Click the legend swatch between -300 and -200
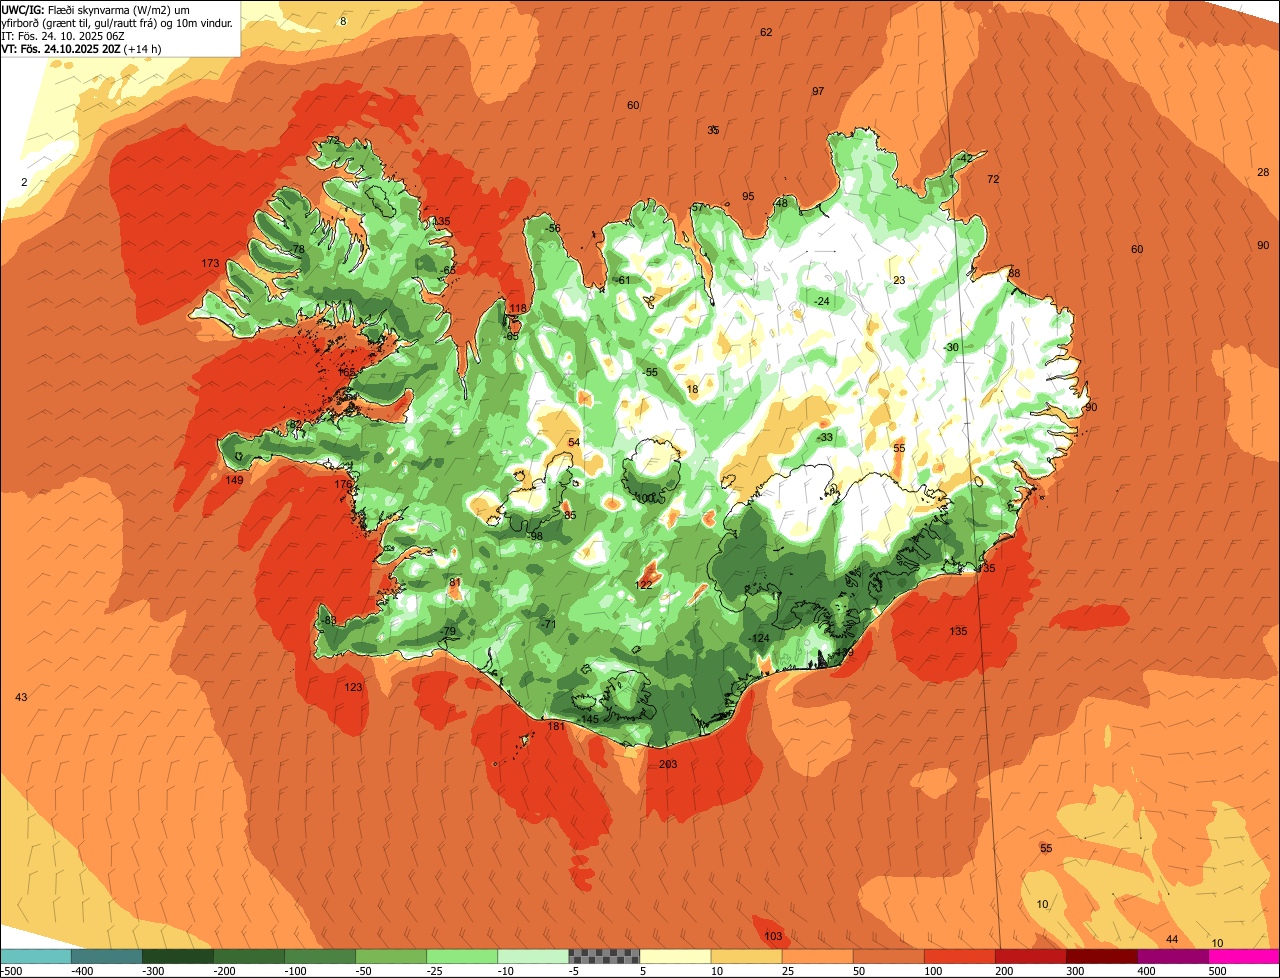Screen dimensions: 1280x978 tap(178, 956)
